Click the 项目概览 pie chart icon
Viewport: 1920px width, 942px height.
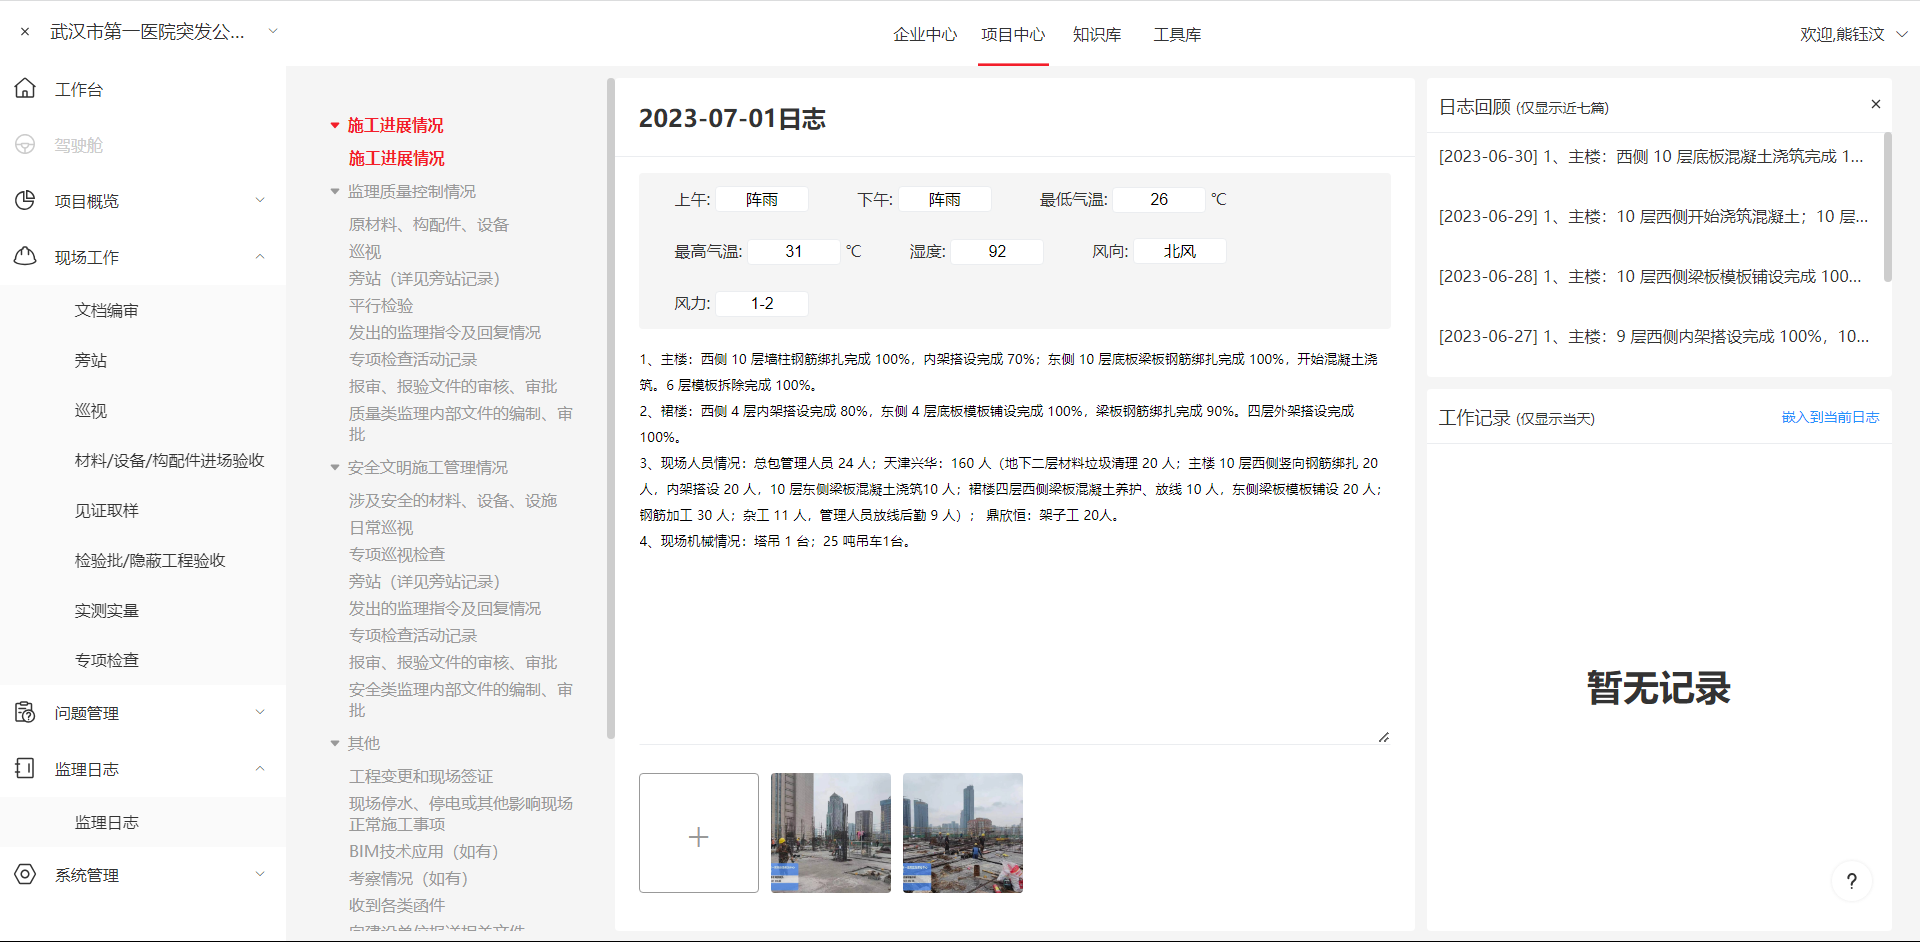(25, 200)
